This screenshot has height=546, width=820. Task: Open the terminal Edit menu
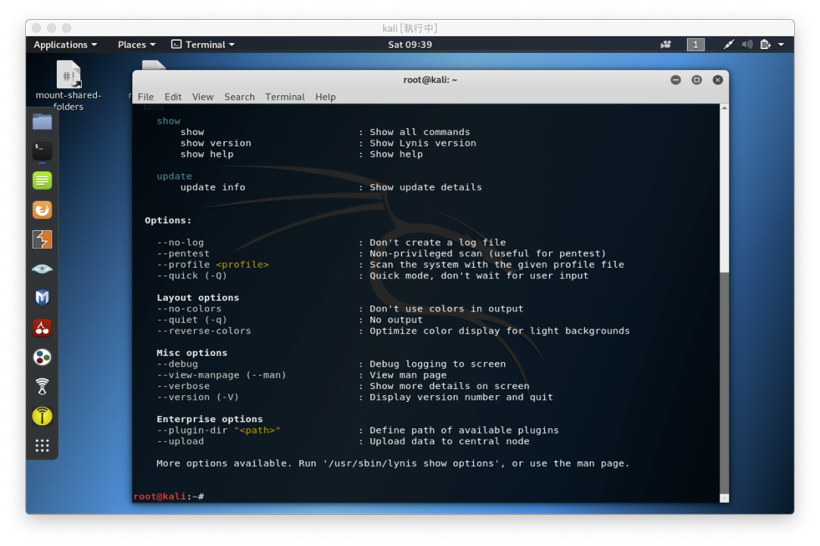coord(173,97)
